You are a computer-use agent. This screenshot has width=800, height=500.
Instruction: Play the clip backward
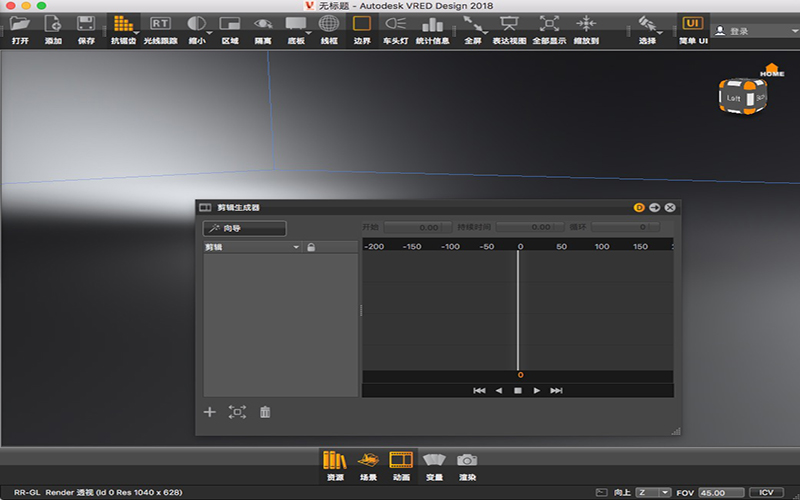point(498,390)
